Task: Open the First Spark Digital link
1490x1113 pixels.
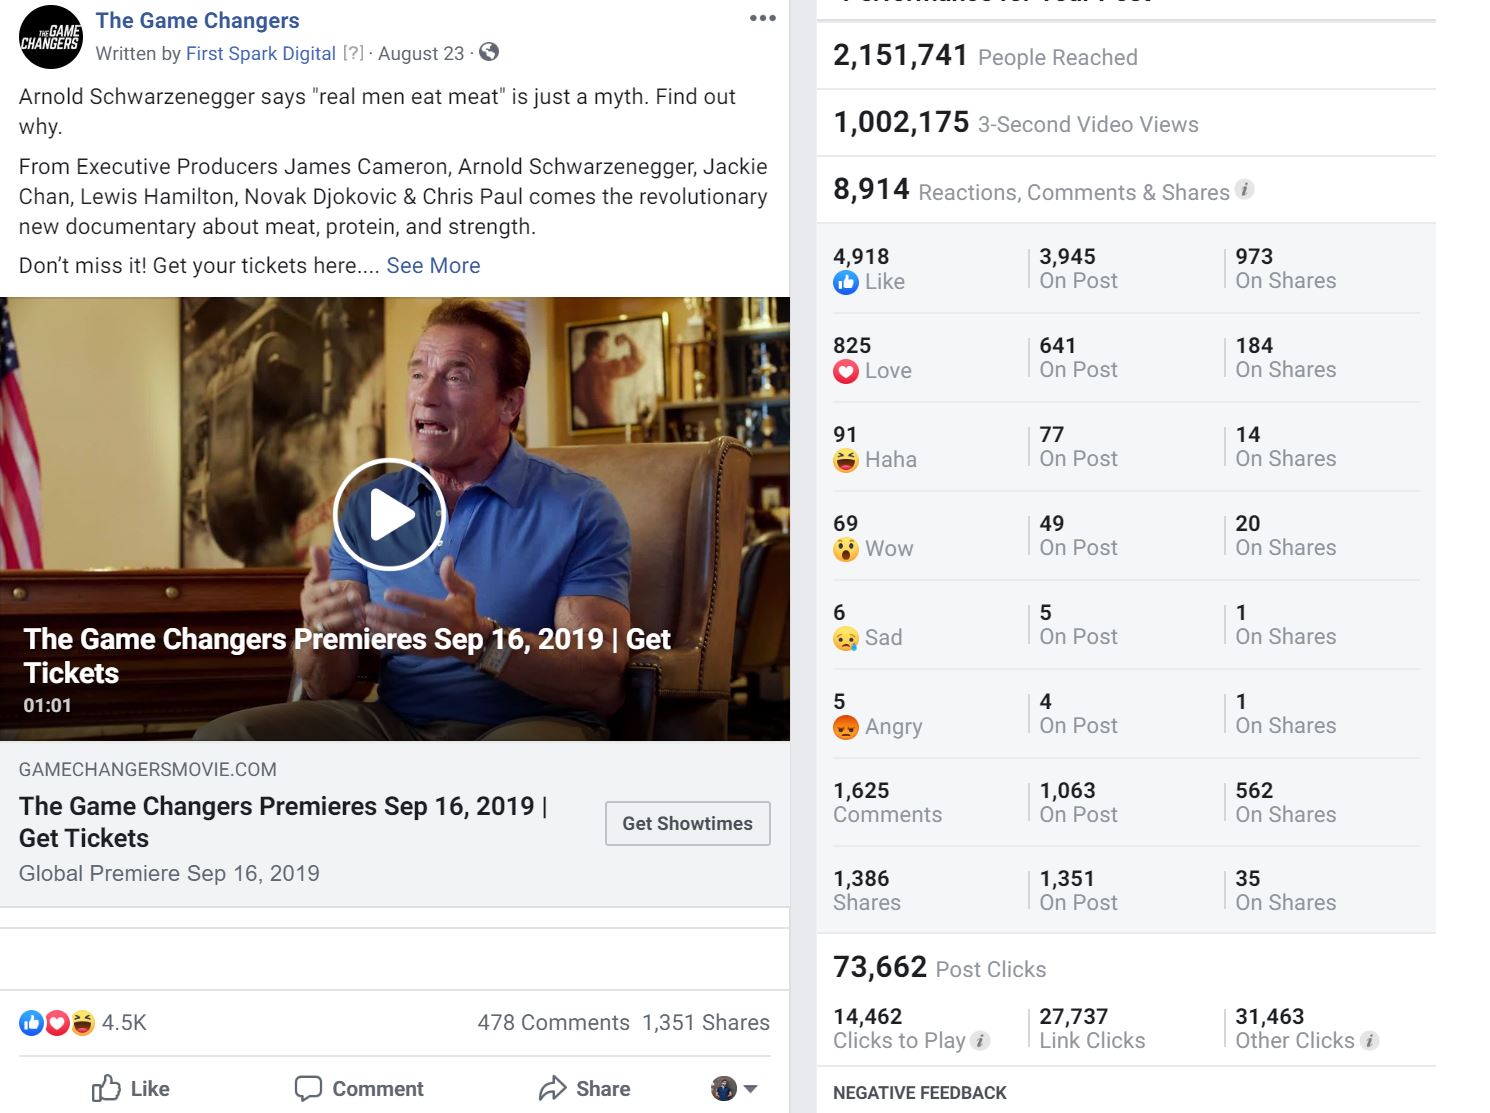Action: [x=261, y=54]
